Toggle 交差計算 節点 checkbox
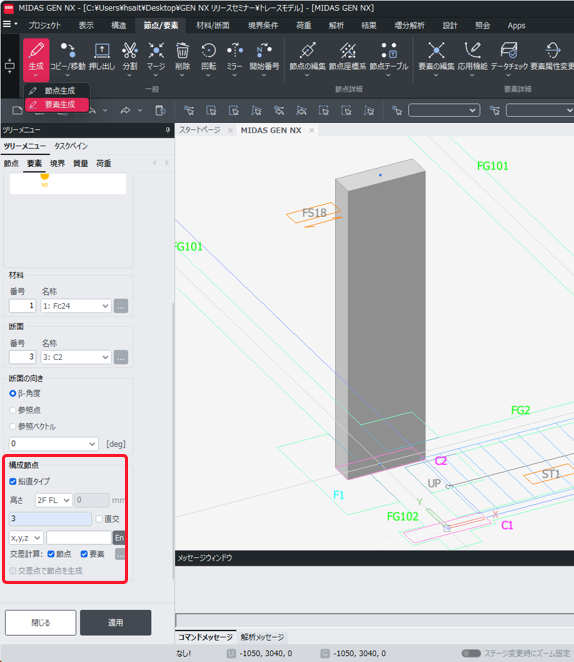574x662 pixels. coord(51,554)
